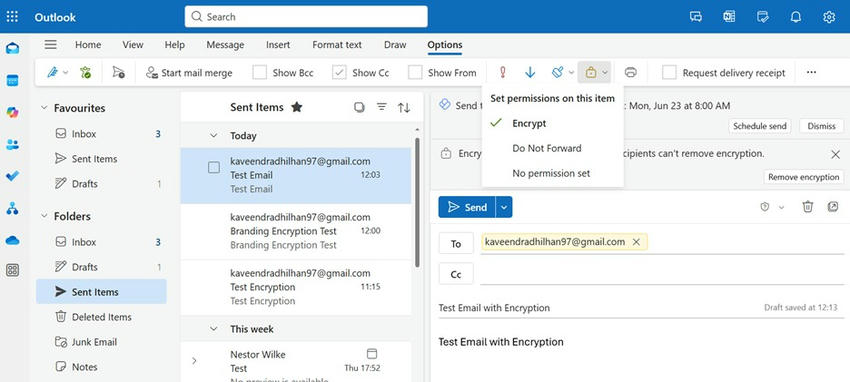The height and width of the screenshot is (382, 850).
Task: Tick Request delivery receipt checkbox
Action: tap(669, 73)
